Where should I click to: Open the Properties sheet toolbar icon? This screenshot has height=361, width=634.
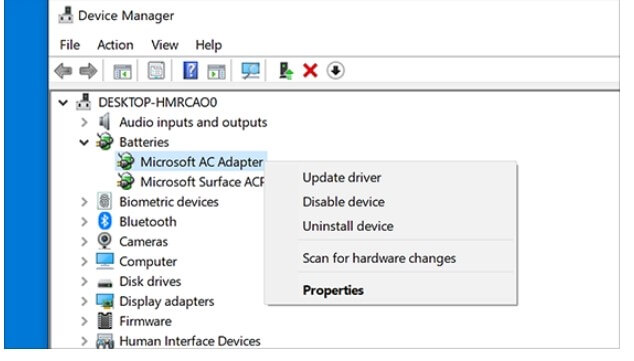pos(156,71)
